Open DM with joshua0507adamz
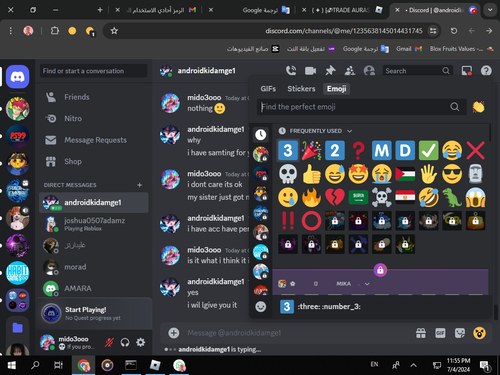500x375 pixels. pyautogui.click(x=94, y=224)
